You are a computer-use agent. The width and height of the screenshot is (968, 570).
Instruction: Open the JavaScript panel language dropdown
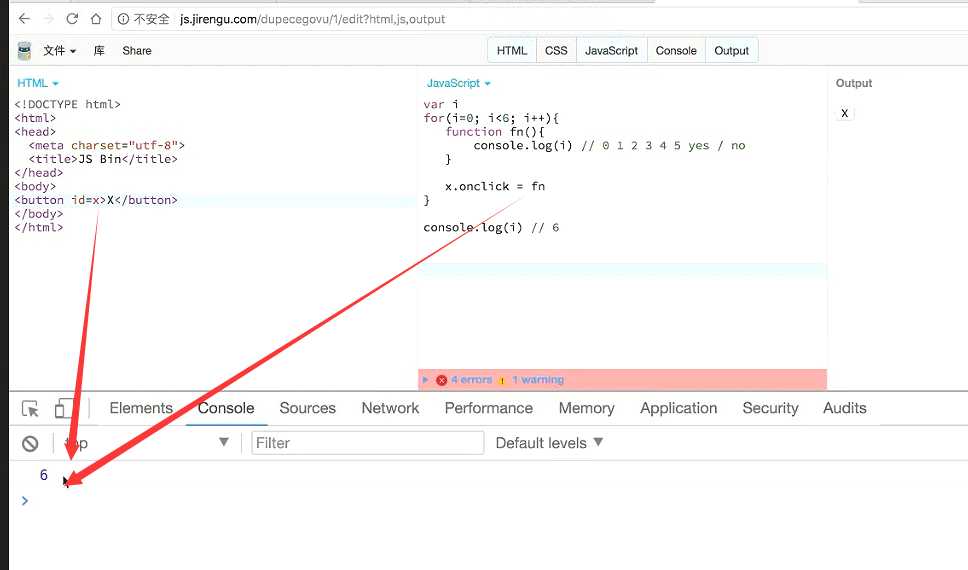[458, 83]
